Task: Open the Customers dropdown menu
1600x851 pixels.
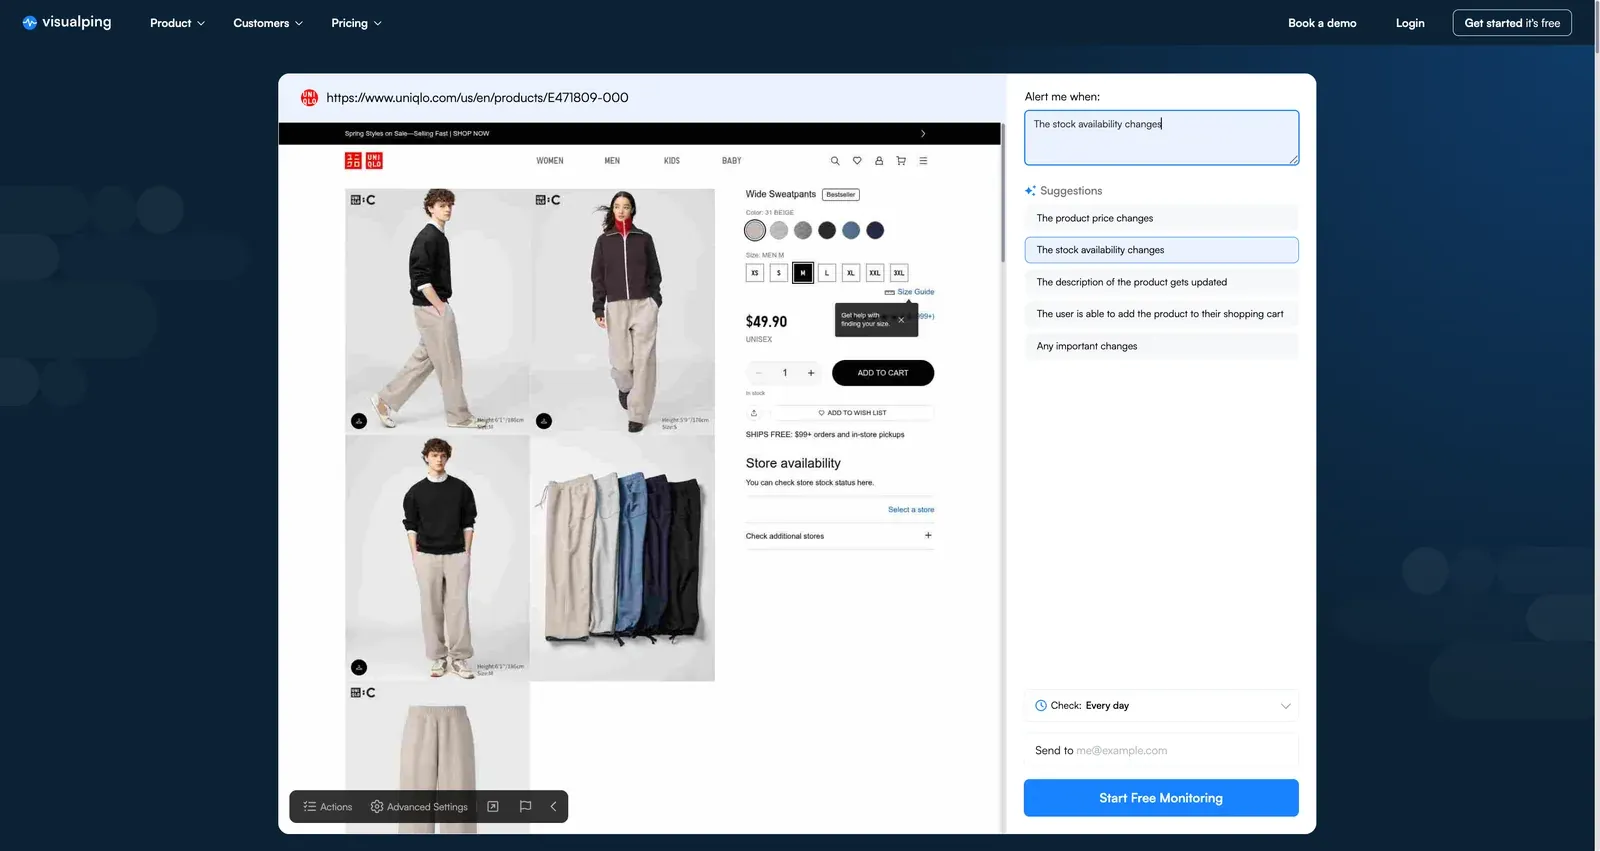Action: (x=267, y=23)
